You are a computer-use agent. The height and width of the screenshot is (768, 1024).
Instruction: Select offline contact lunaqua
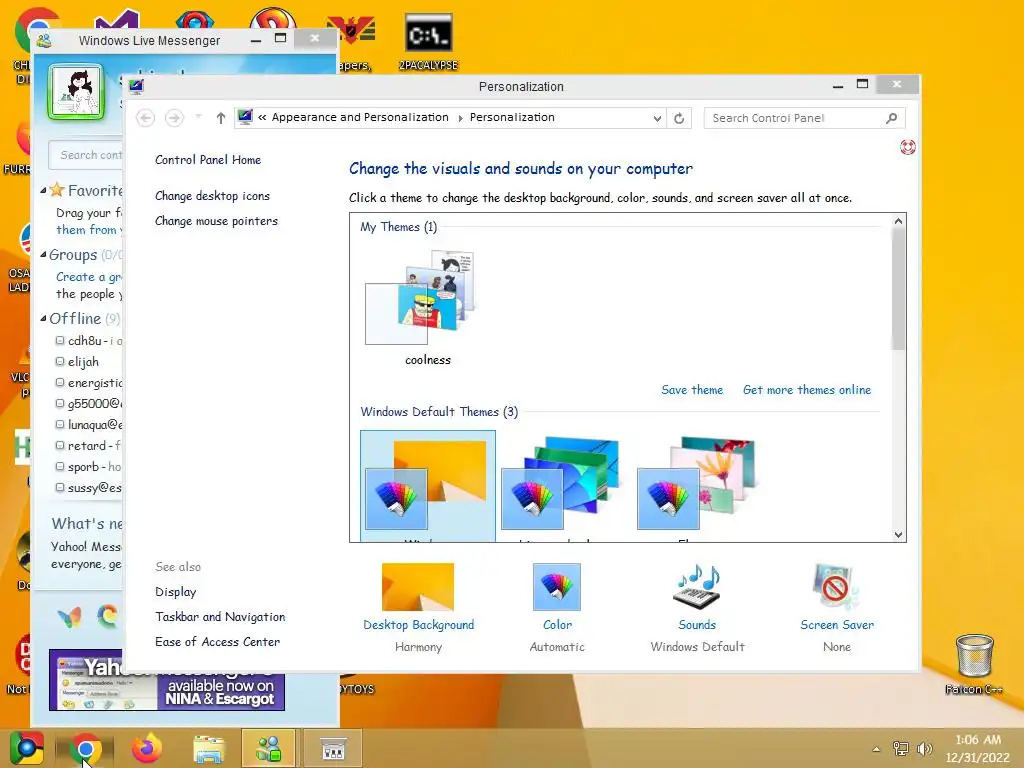coord(89,424)
